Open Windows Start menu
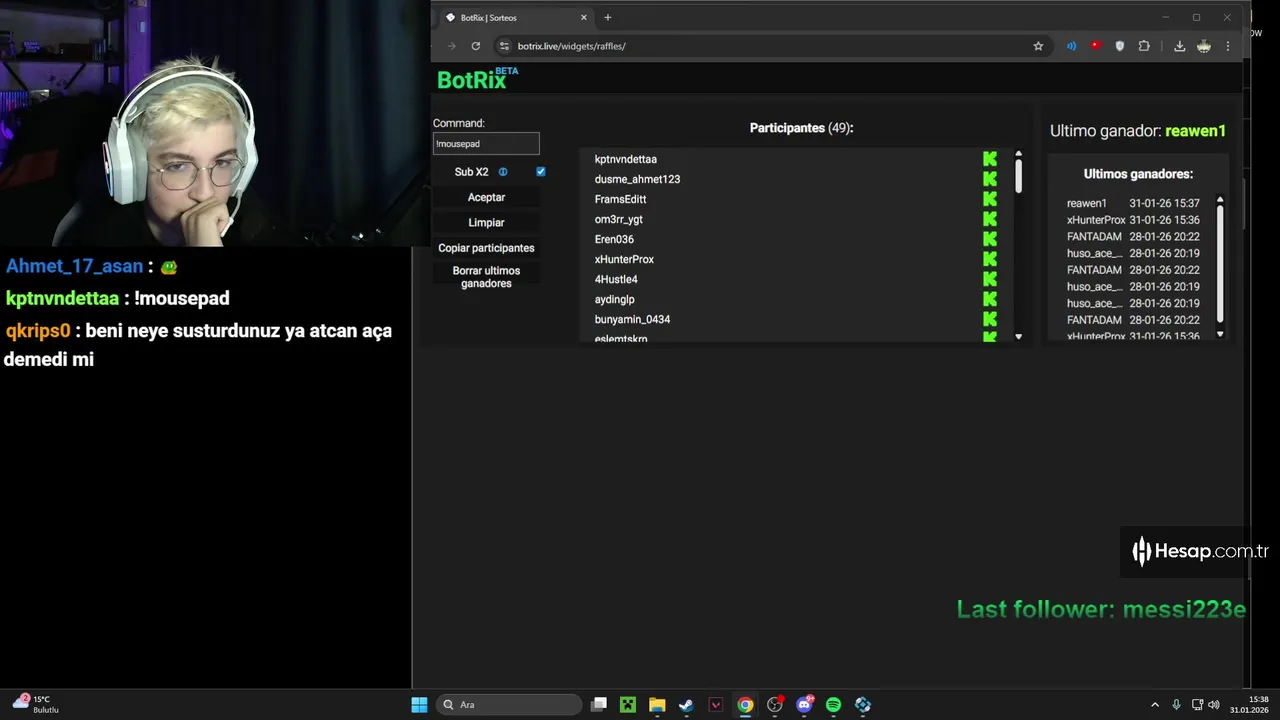The height and width of the screenshot is (720, 1280). (x=419, y=705)
